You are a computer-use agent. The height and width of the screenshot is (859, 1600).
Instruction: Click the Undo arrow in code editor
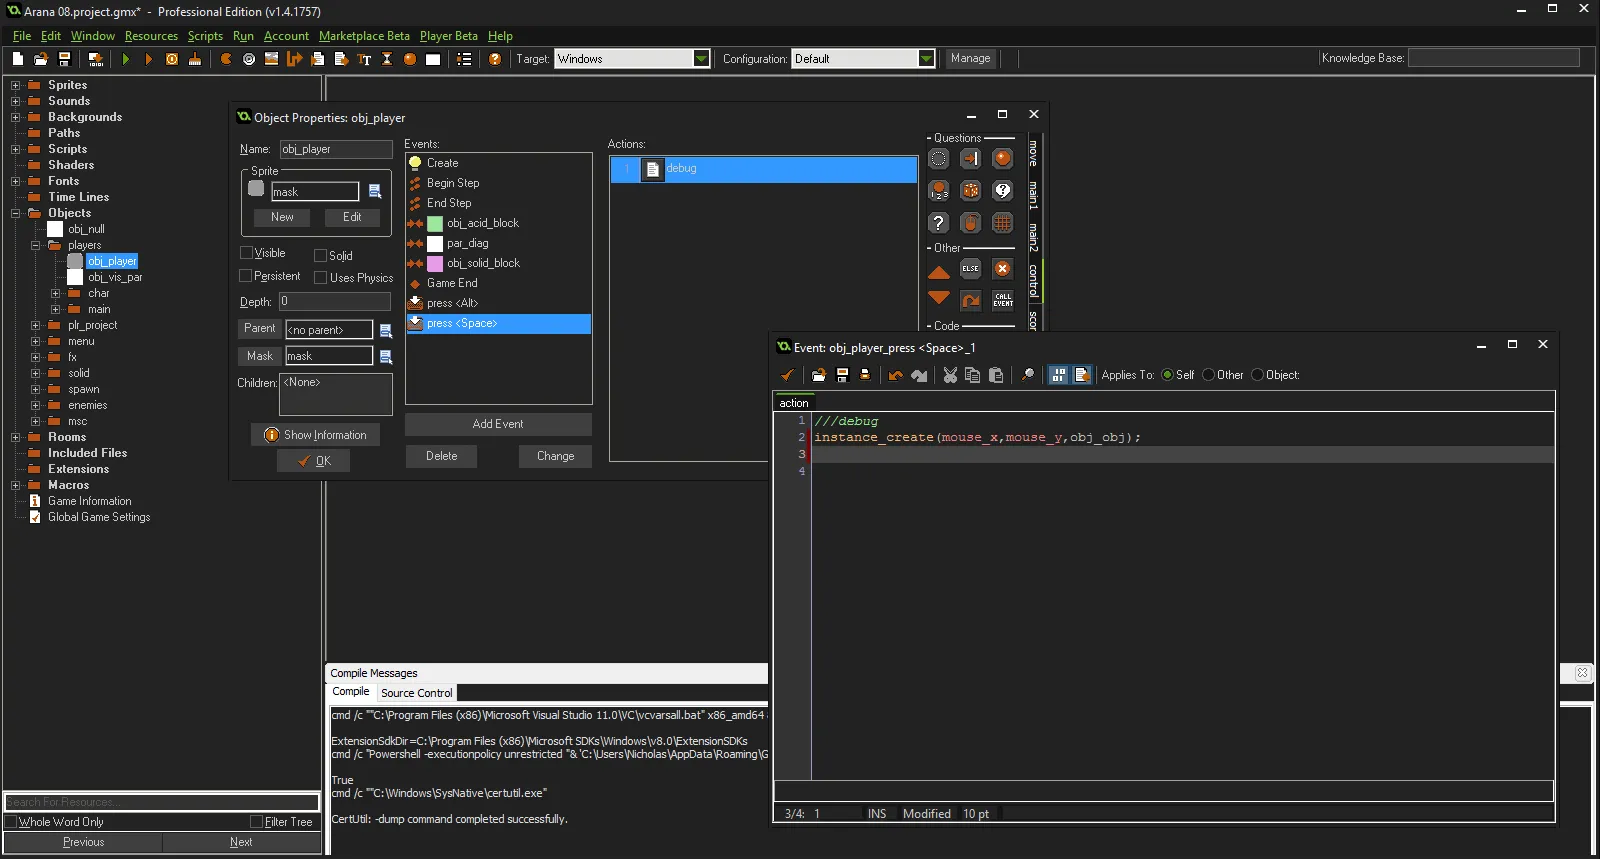(x=896, y=375)
